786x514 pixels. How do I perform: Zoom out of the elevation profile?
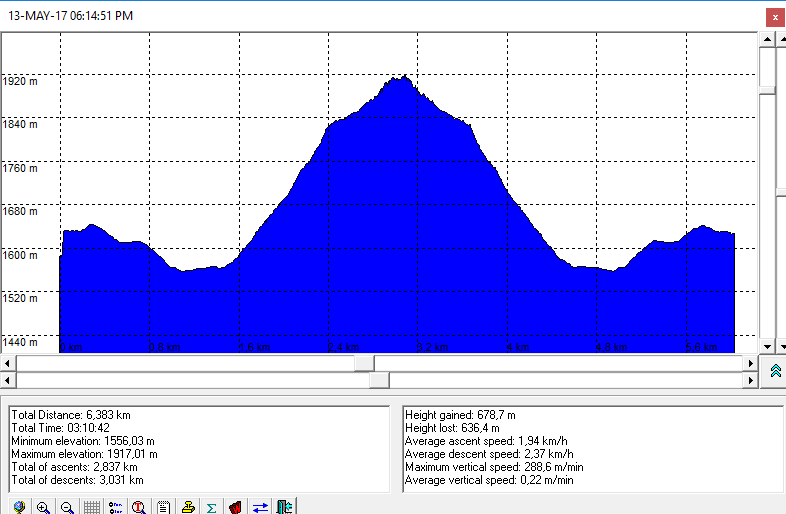[67, 507]
